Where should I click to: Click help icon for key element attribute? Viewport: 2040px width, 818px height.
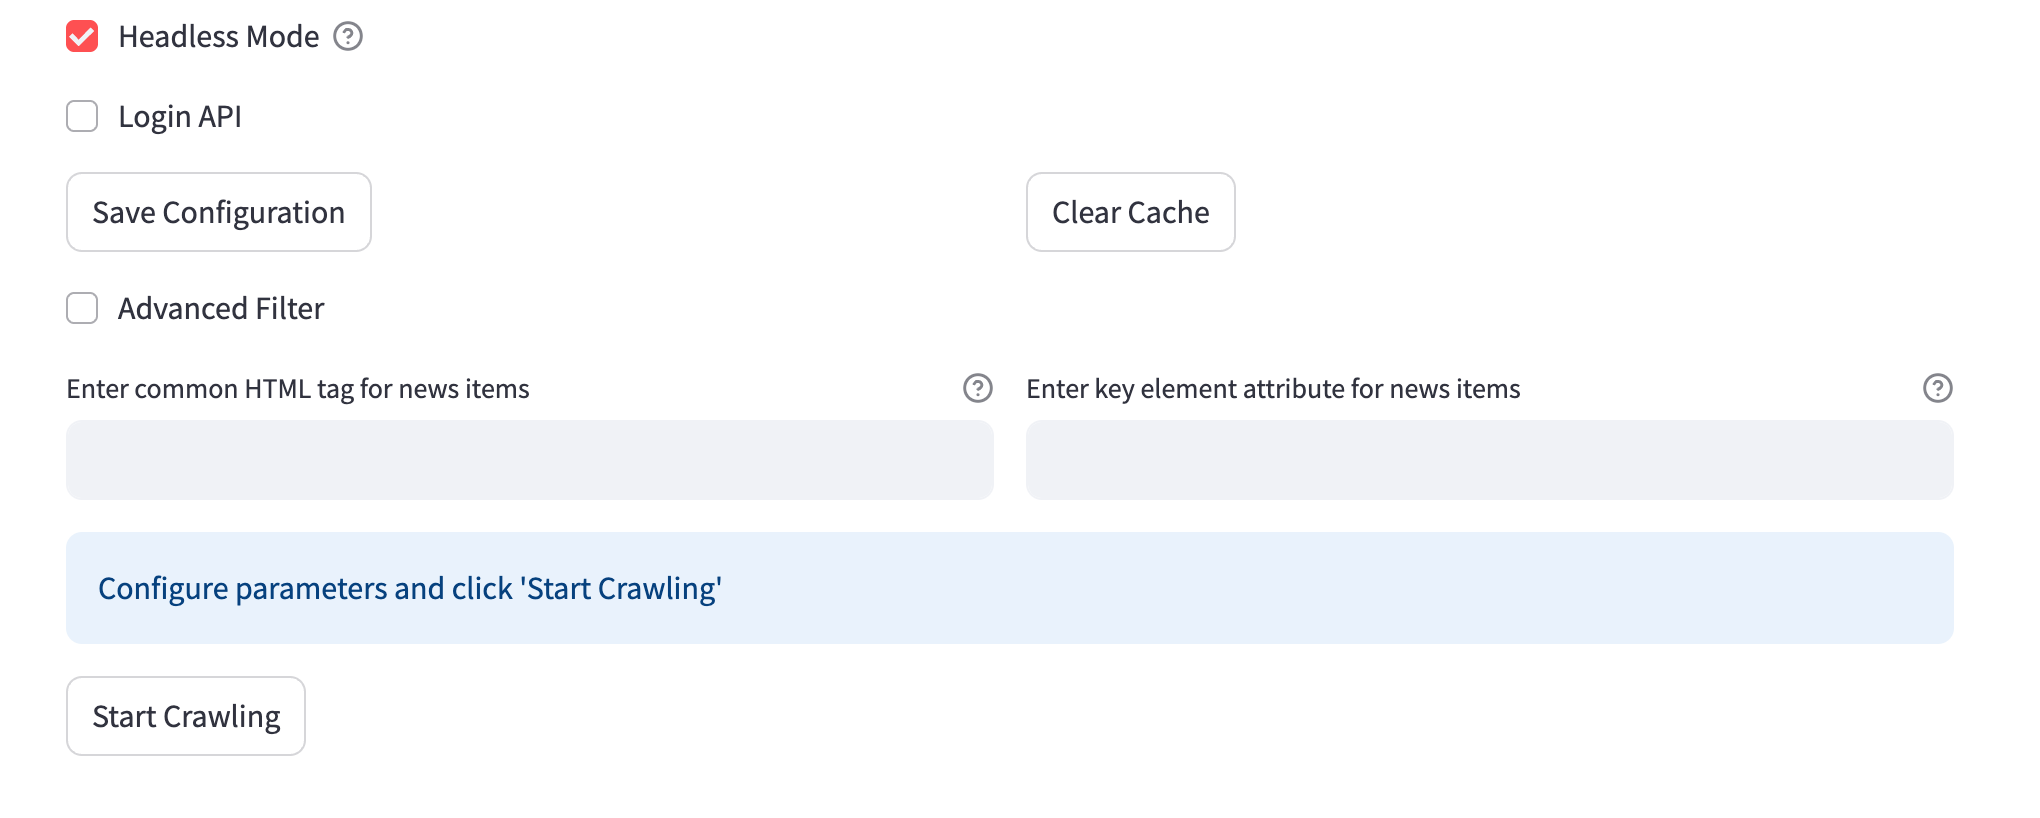point(1937,388)
